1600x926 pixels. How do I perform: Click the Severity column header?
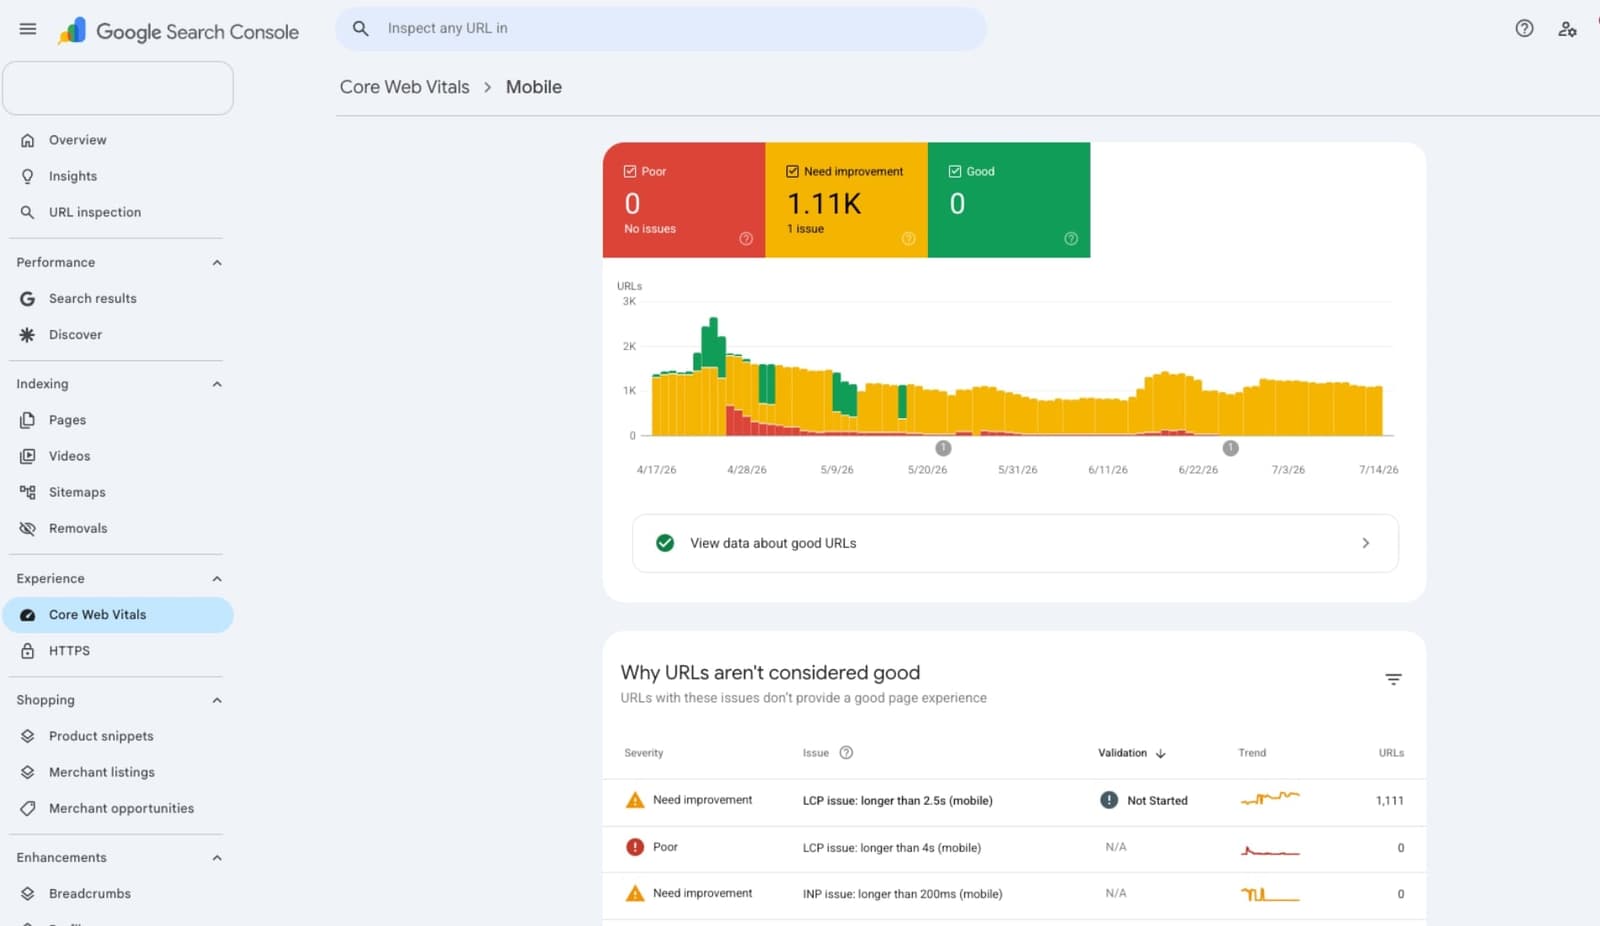click(x=644, y=753)
